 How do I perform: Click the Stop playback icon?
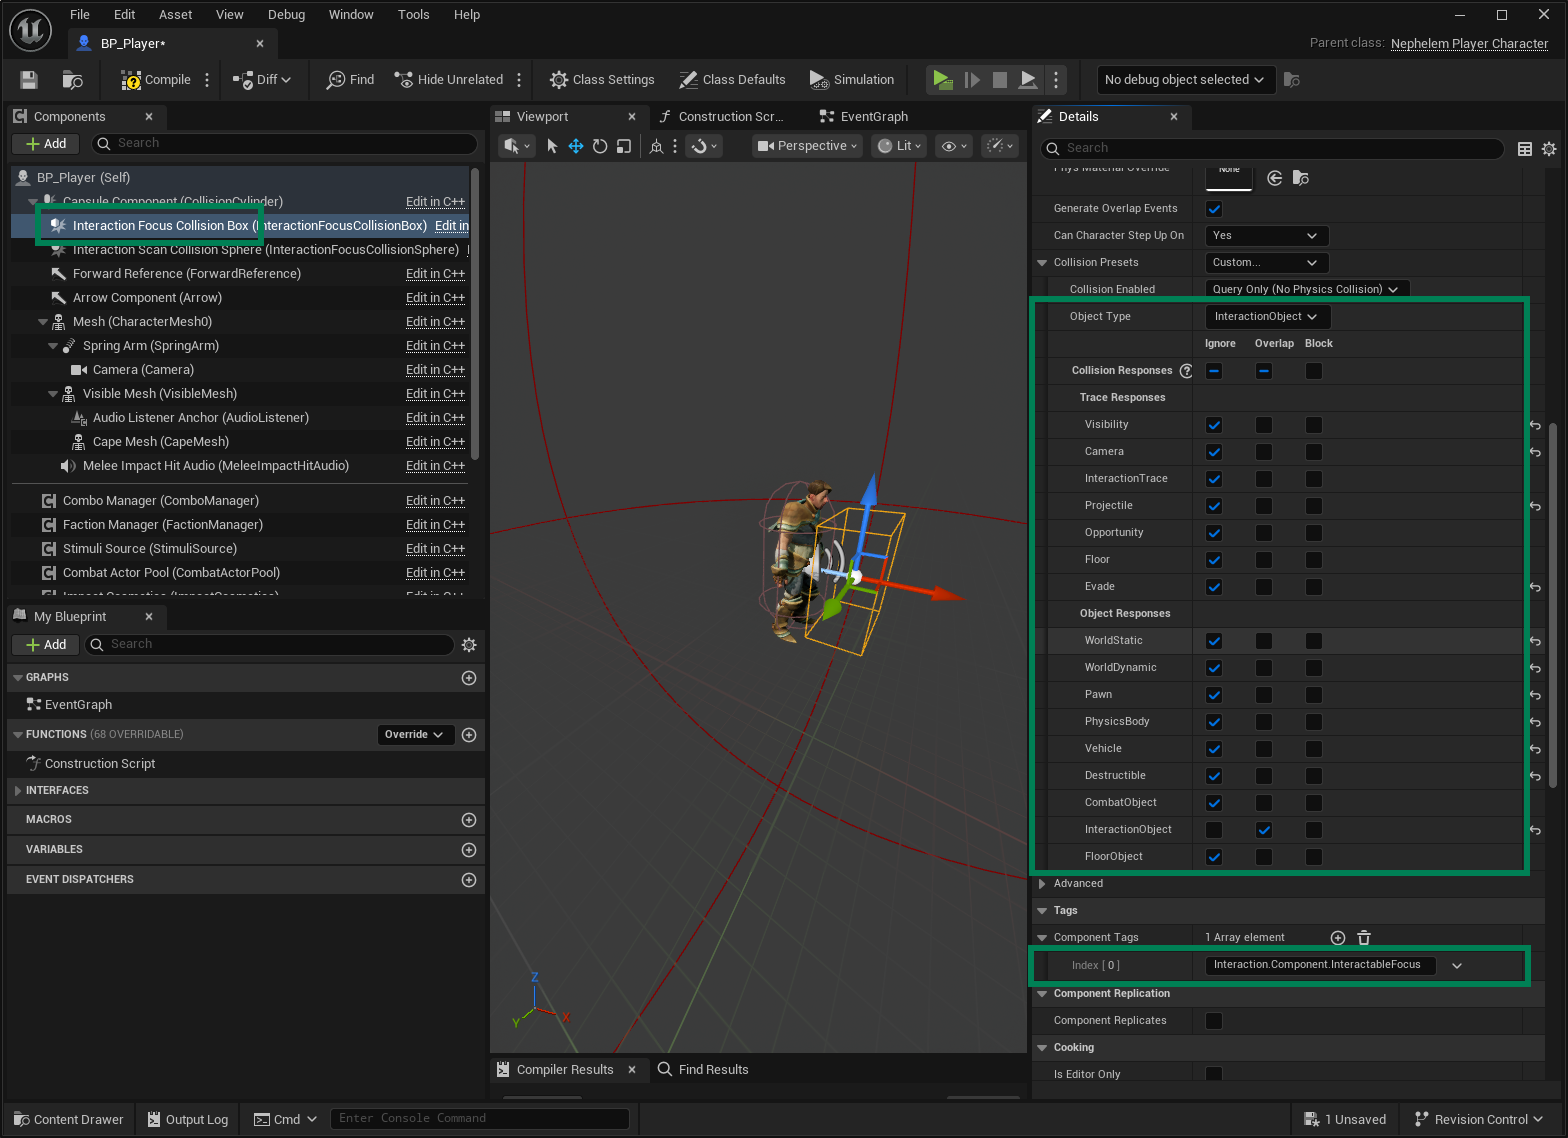click(x=999, y=80)
